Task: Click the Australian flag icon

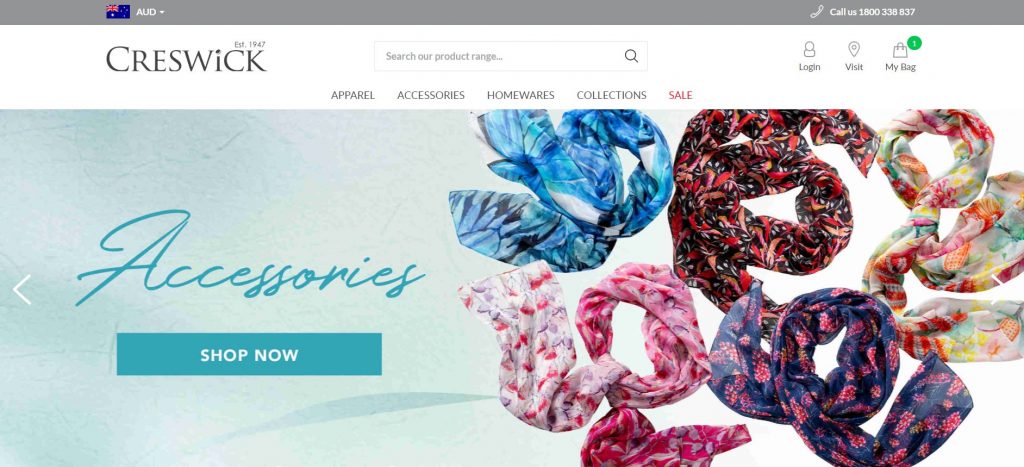Action: [x=118, y=12]
